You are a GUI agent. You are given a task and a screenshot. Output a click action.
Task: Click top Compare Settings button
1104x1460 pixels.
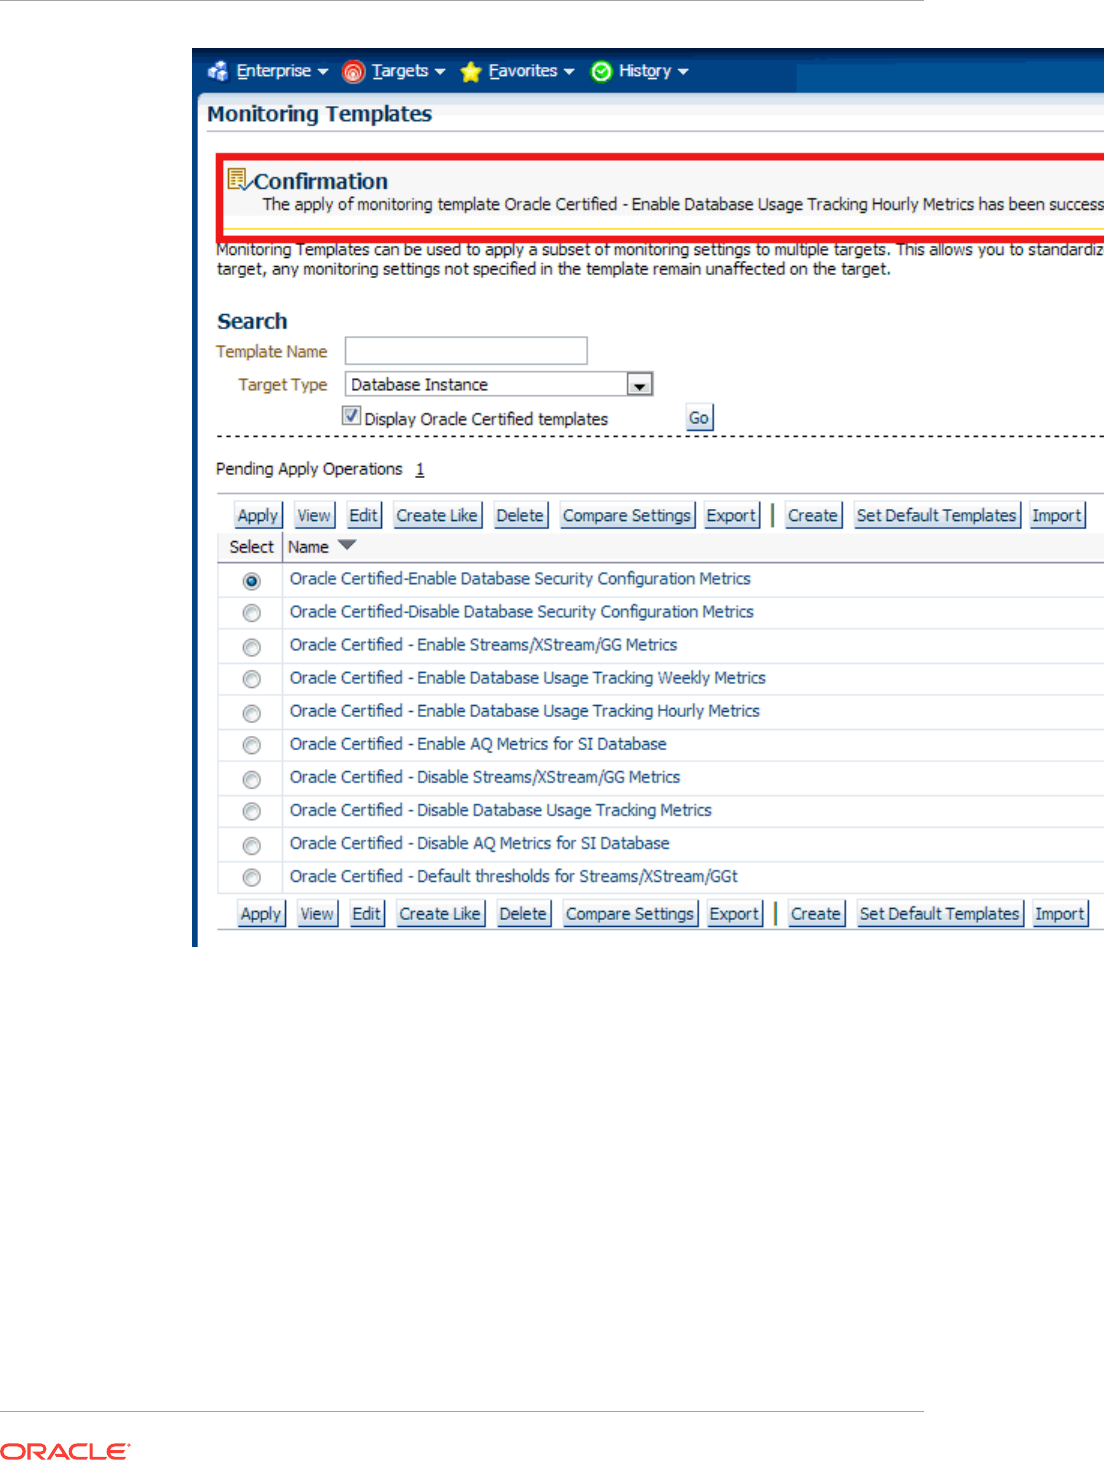(x=627, y=515)
